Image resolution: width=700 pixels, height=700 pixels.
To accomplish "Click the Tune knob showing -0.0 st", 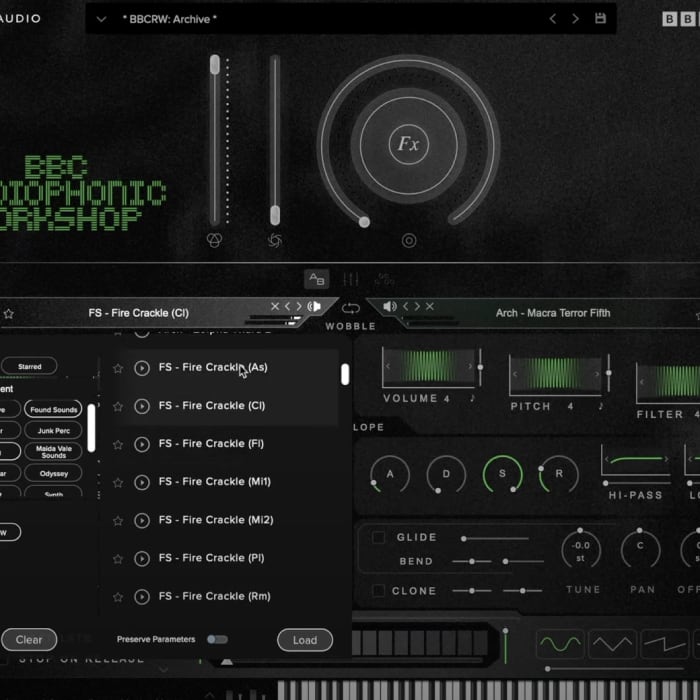I will click(580, 550).
